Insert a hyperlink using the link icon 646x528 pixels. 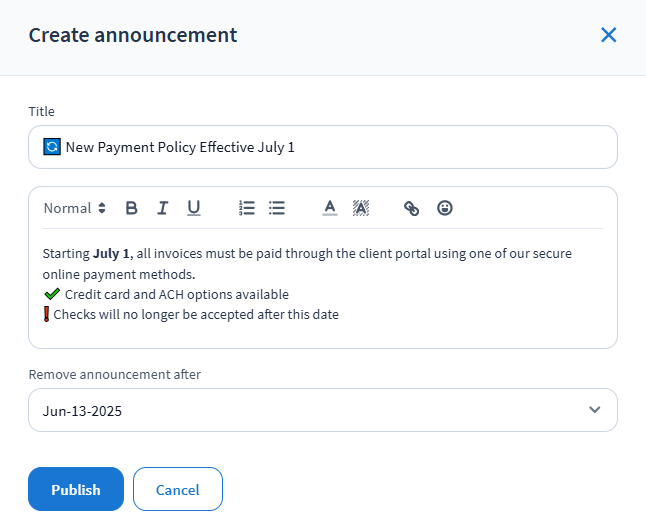coord(411,208)
